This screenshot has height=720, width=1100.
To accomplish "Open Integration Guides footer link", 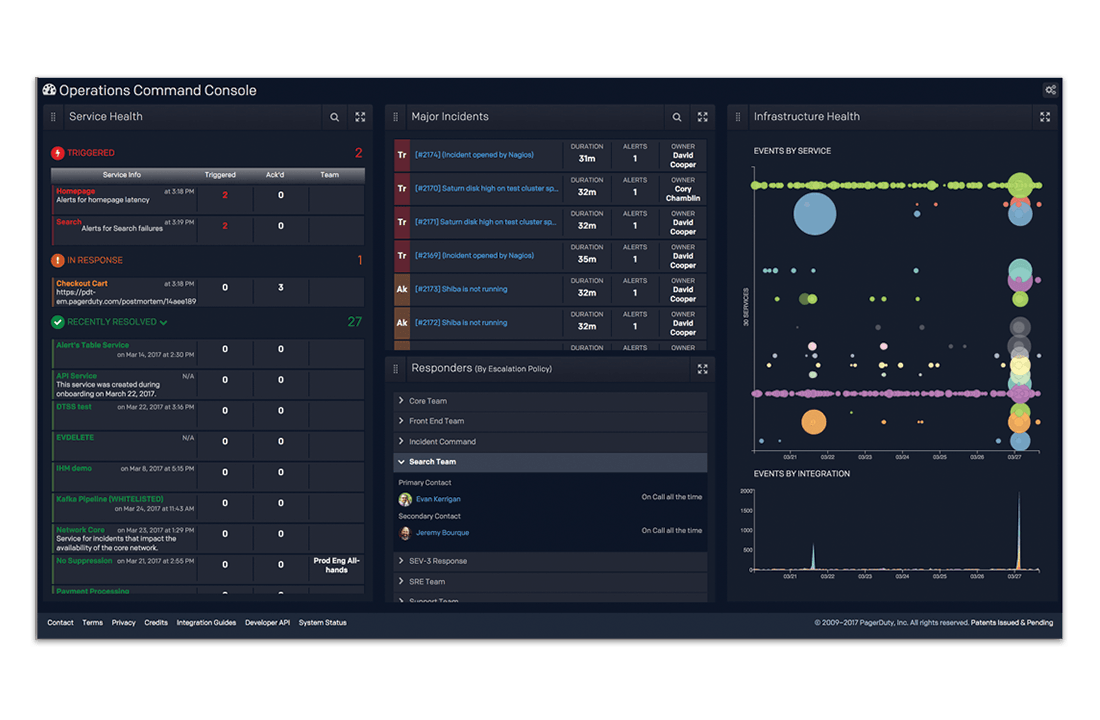I will [x=206, y=623].
